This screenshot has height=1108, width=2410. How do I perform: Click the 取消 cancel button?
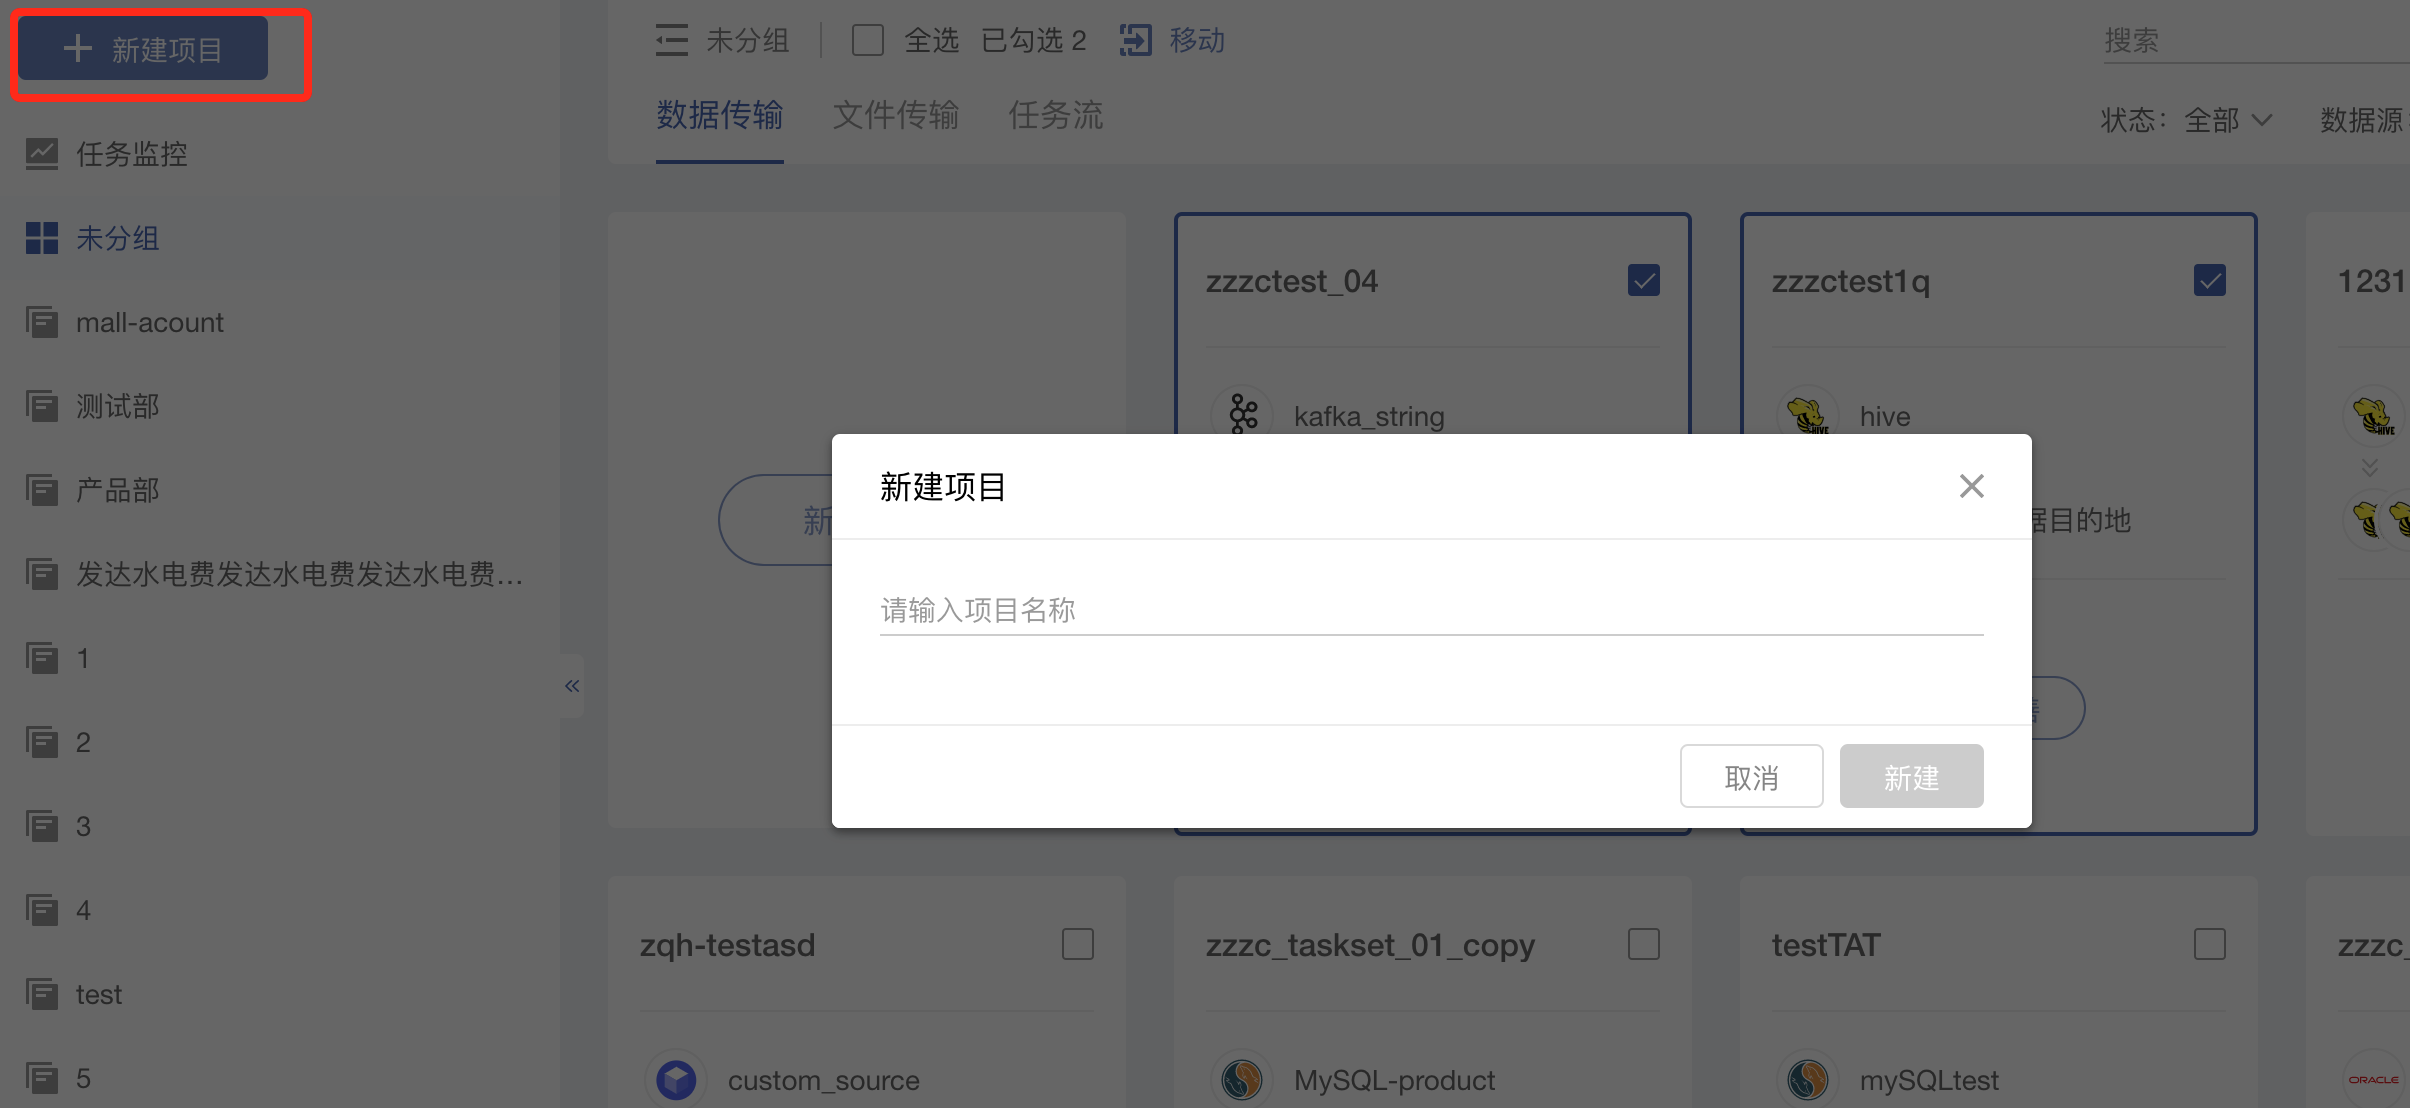[1751, 776]
